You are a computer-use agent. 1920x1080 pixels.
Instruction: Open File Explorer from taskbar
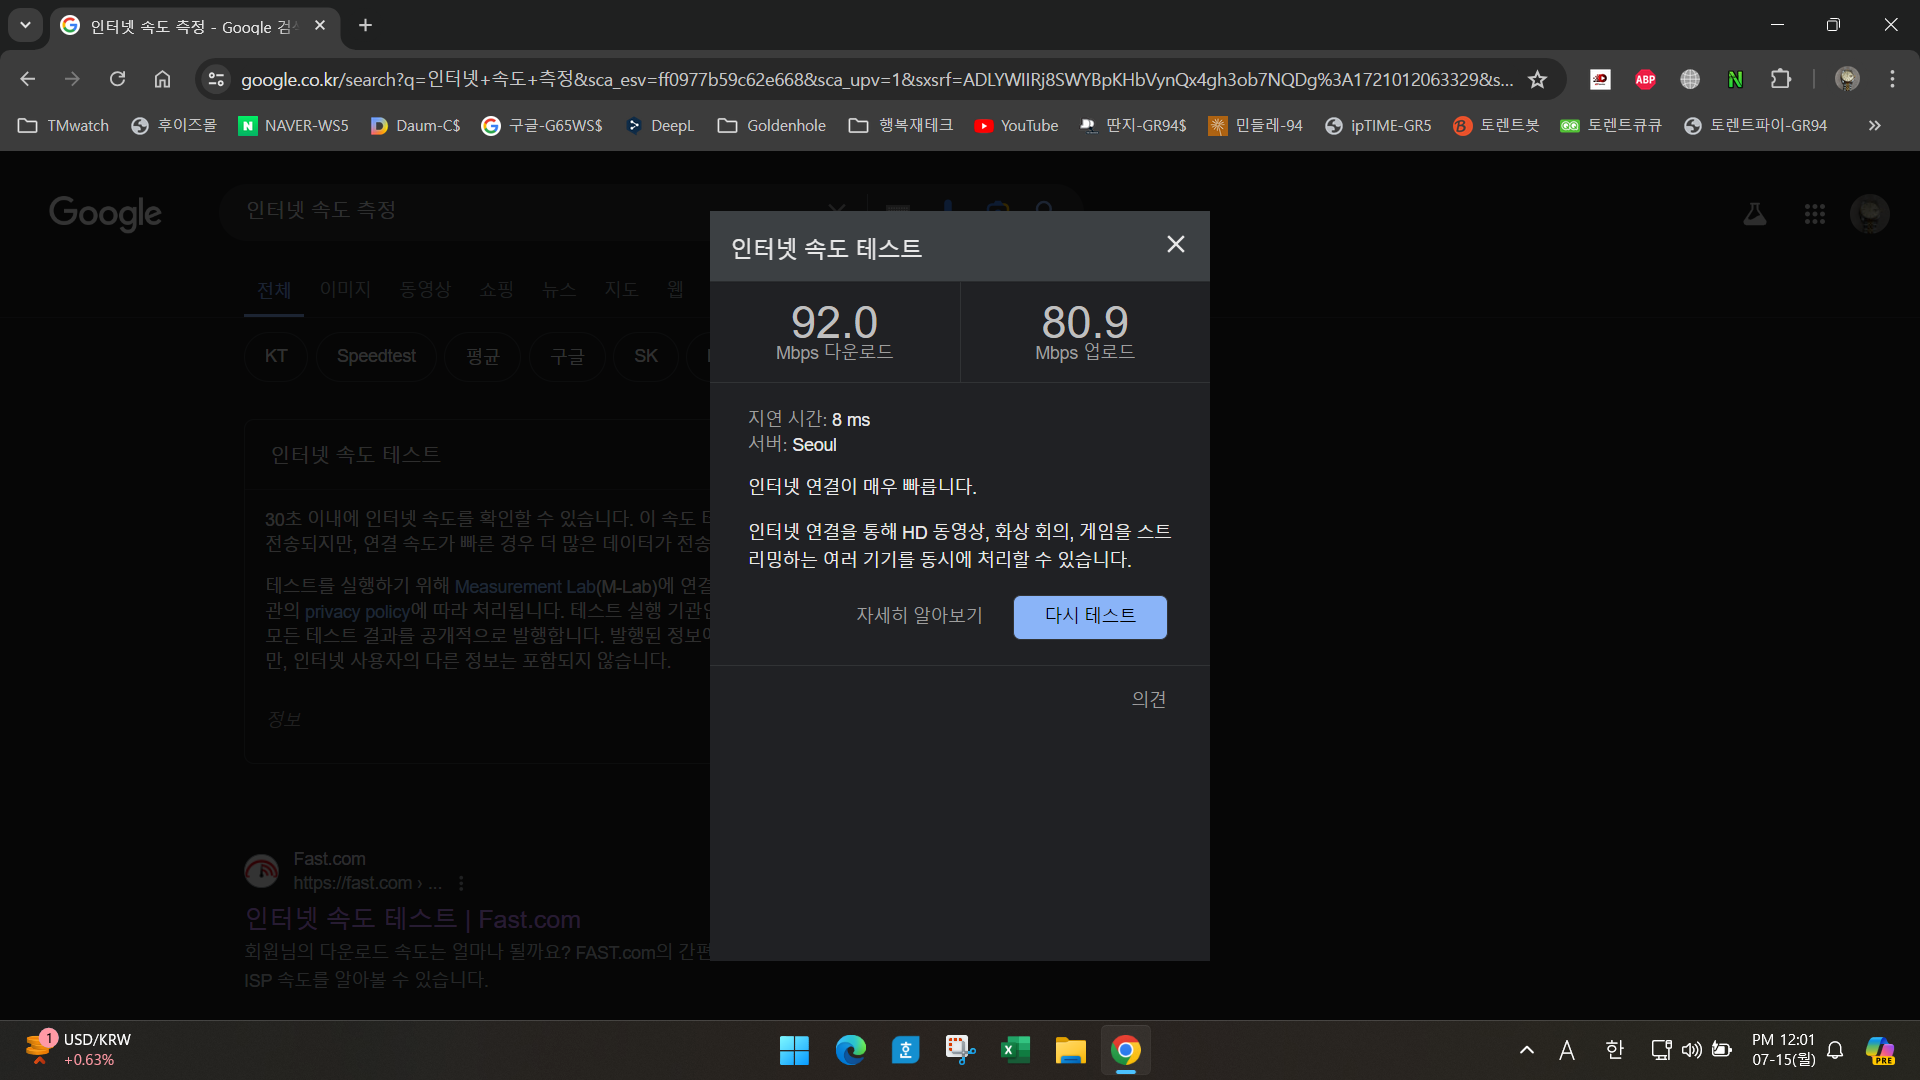pyautogui.click(x=1070, y=1050)
